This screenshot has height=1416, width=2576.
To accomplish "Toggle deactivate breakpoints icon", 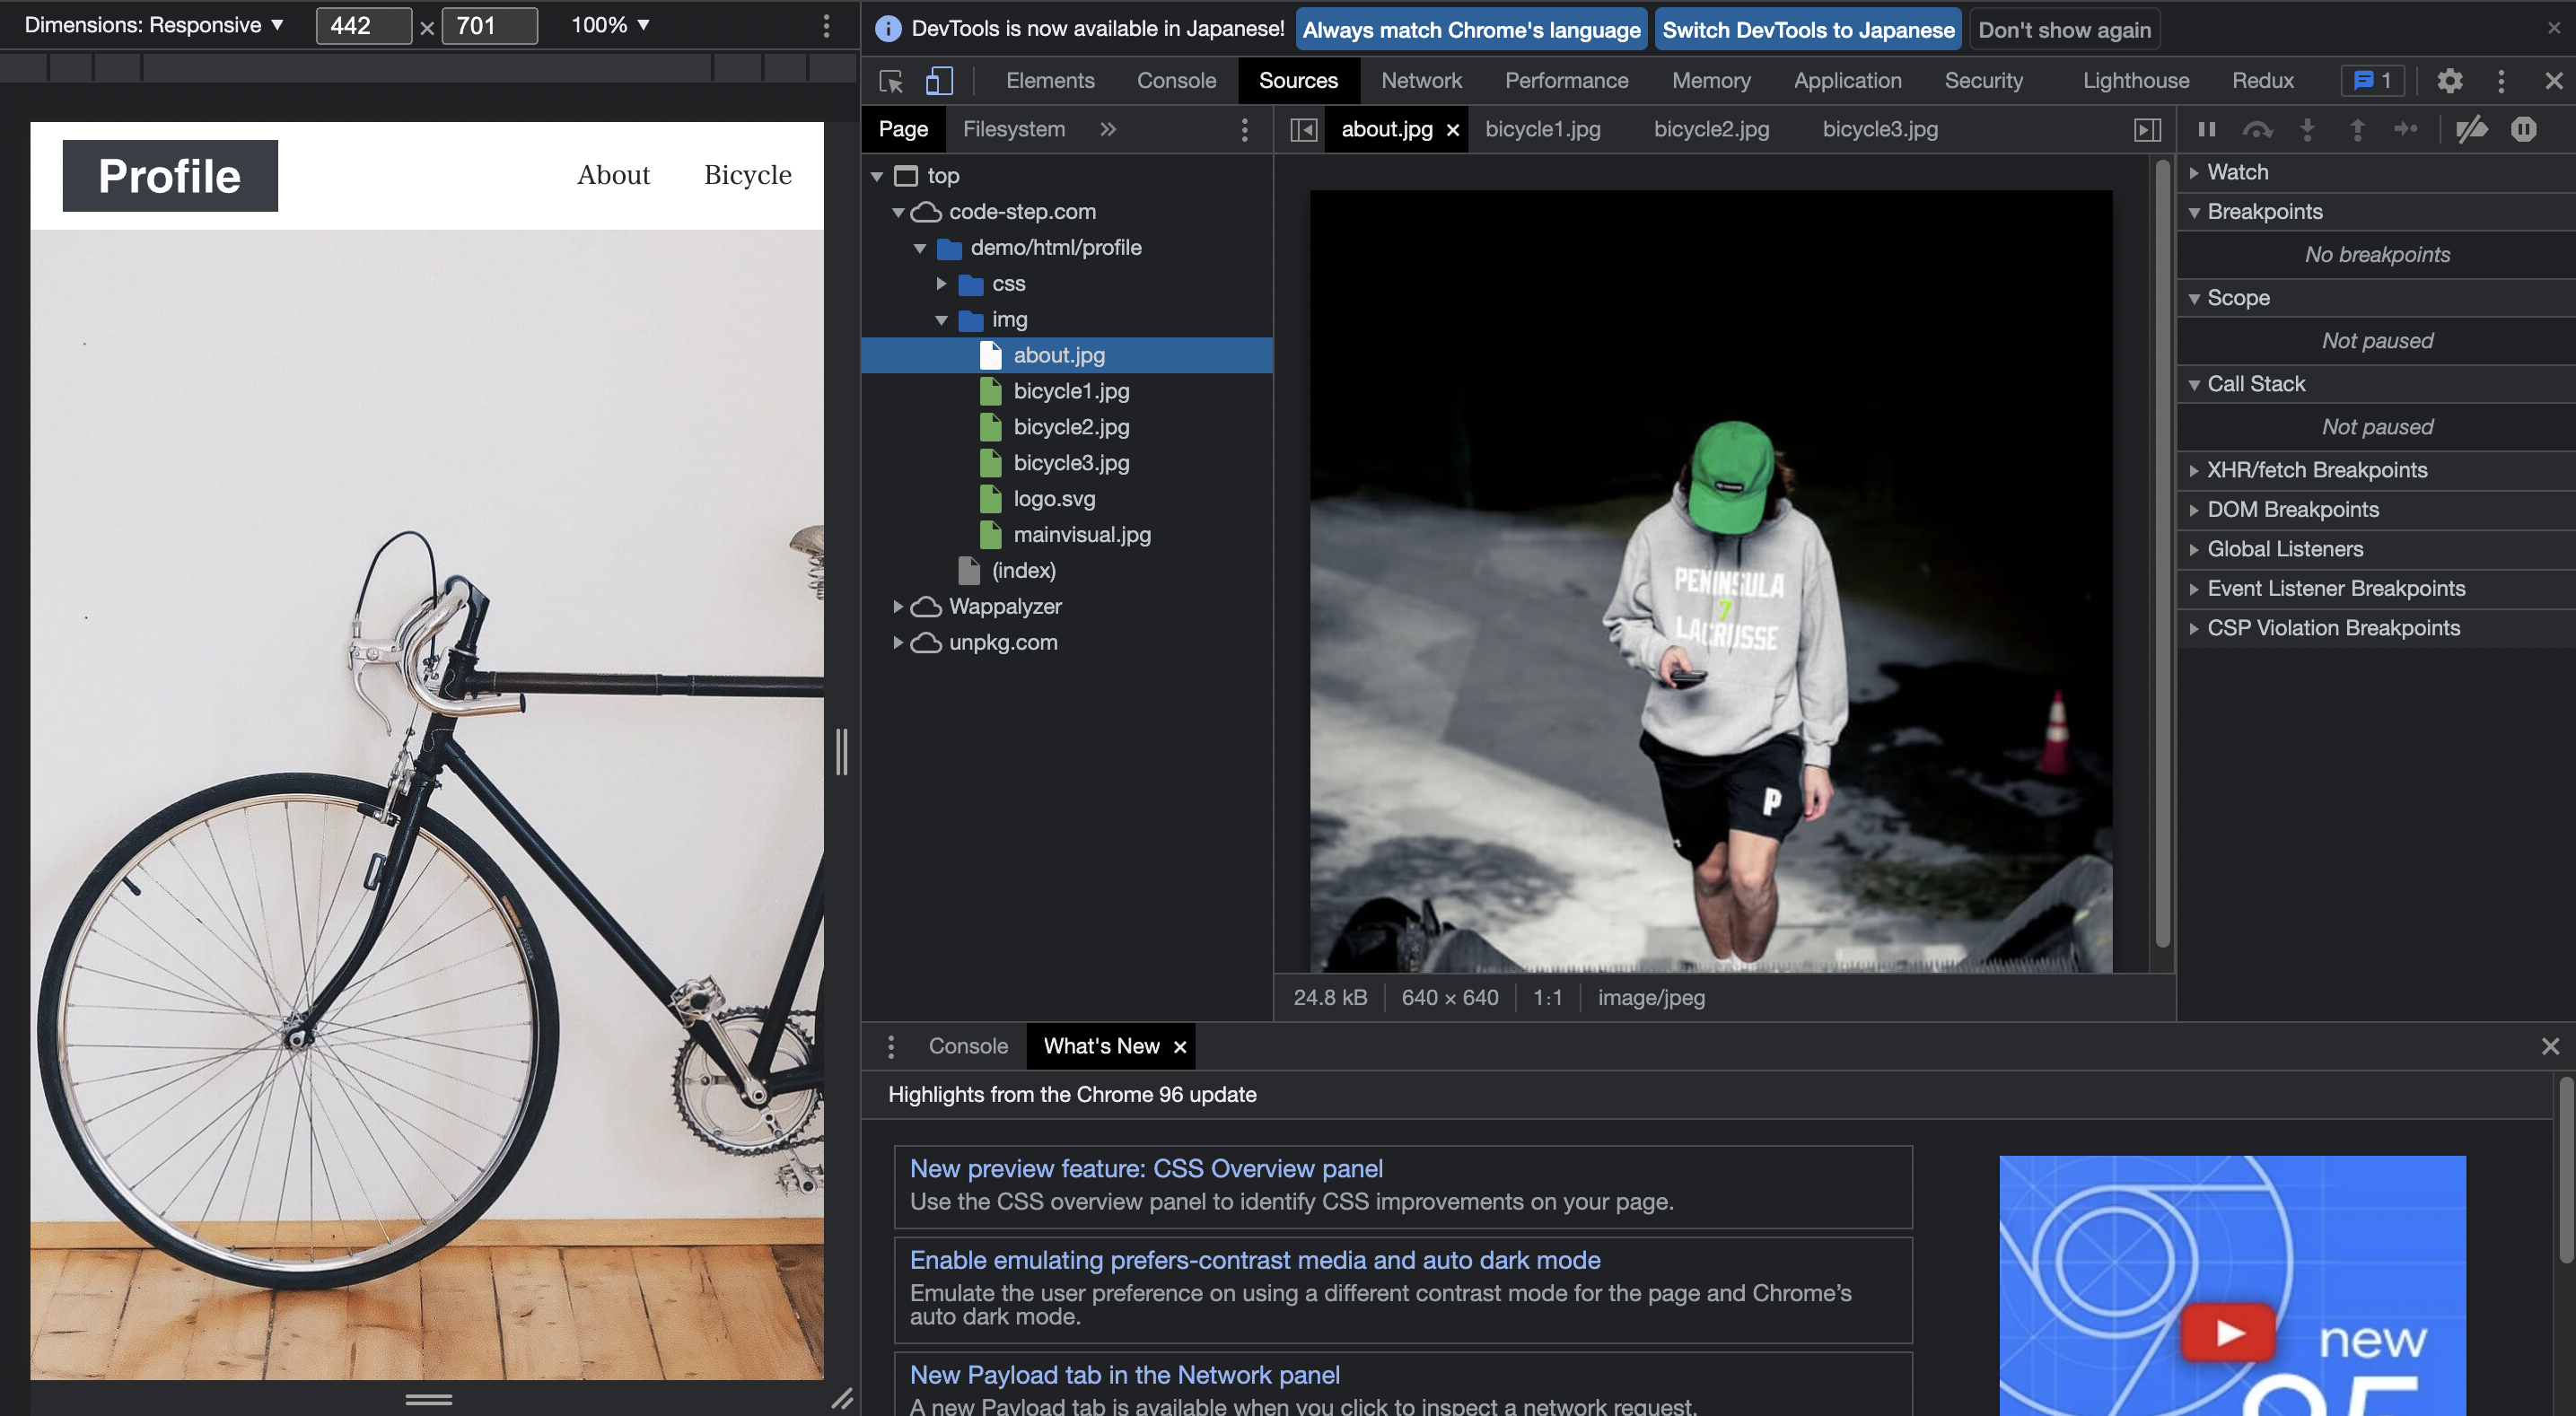I will pyautogui.click(x=2471, y=129).
